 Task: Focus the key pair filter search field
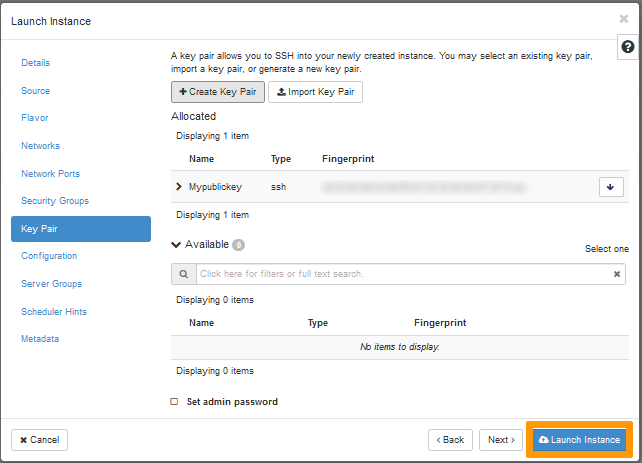pyautogui.click(x=400, y=274)
